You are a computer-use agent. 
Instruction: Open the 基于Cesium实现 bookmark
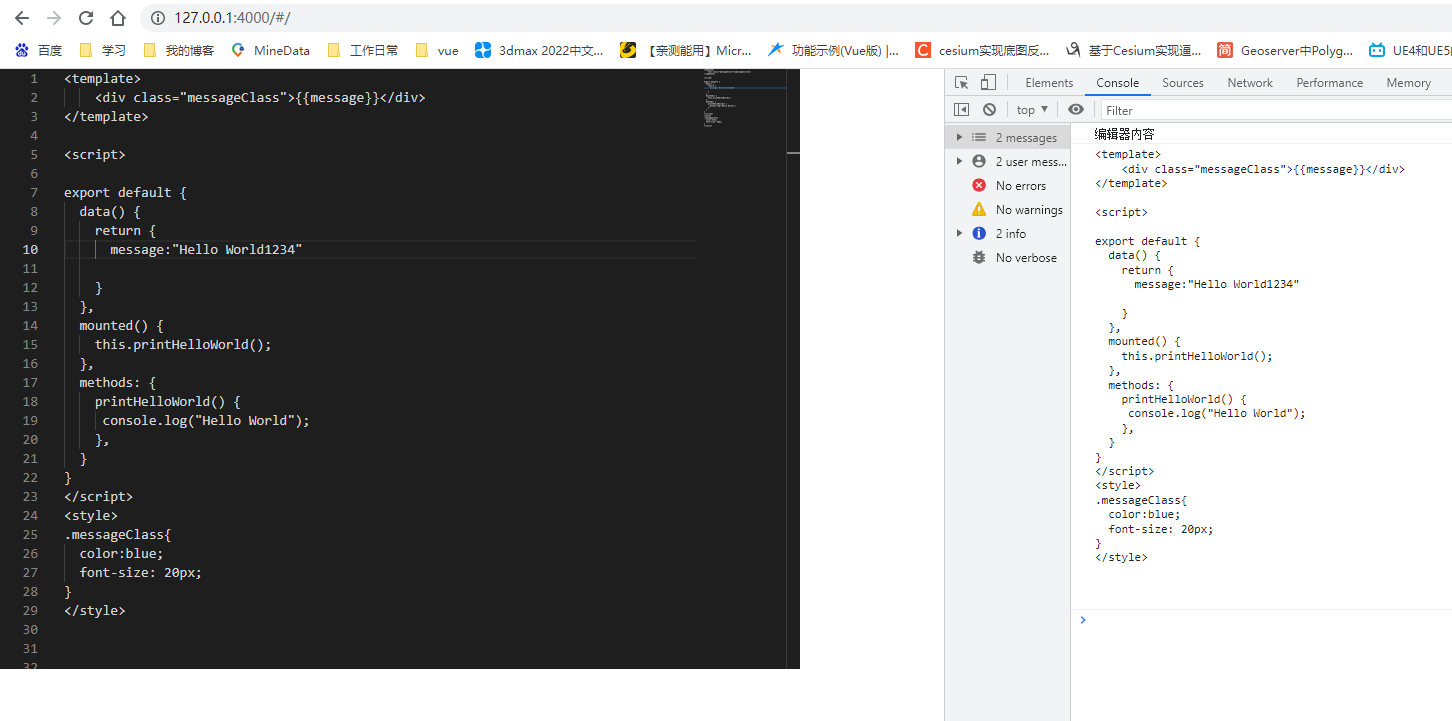coord(1134,50)
